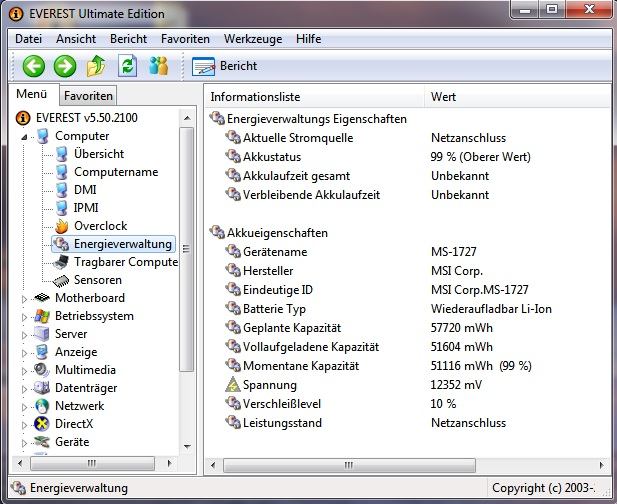Click the tree panel horizontal scroll-right arrow
This screenshot has width=617, height=504.
[x=170, y=463]
